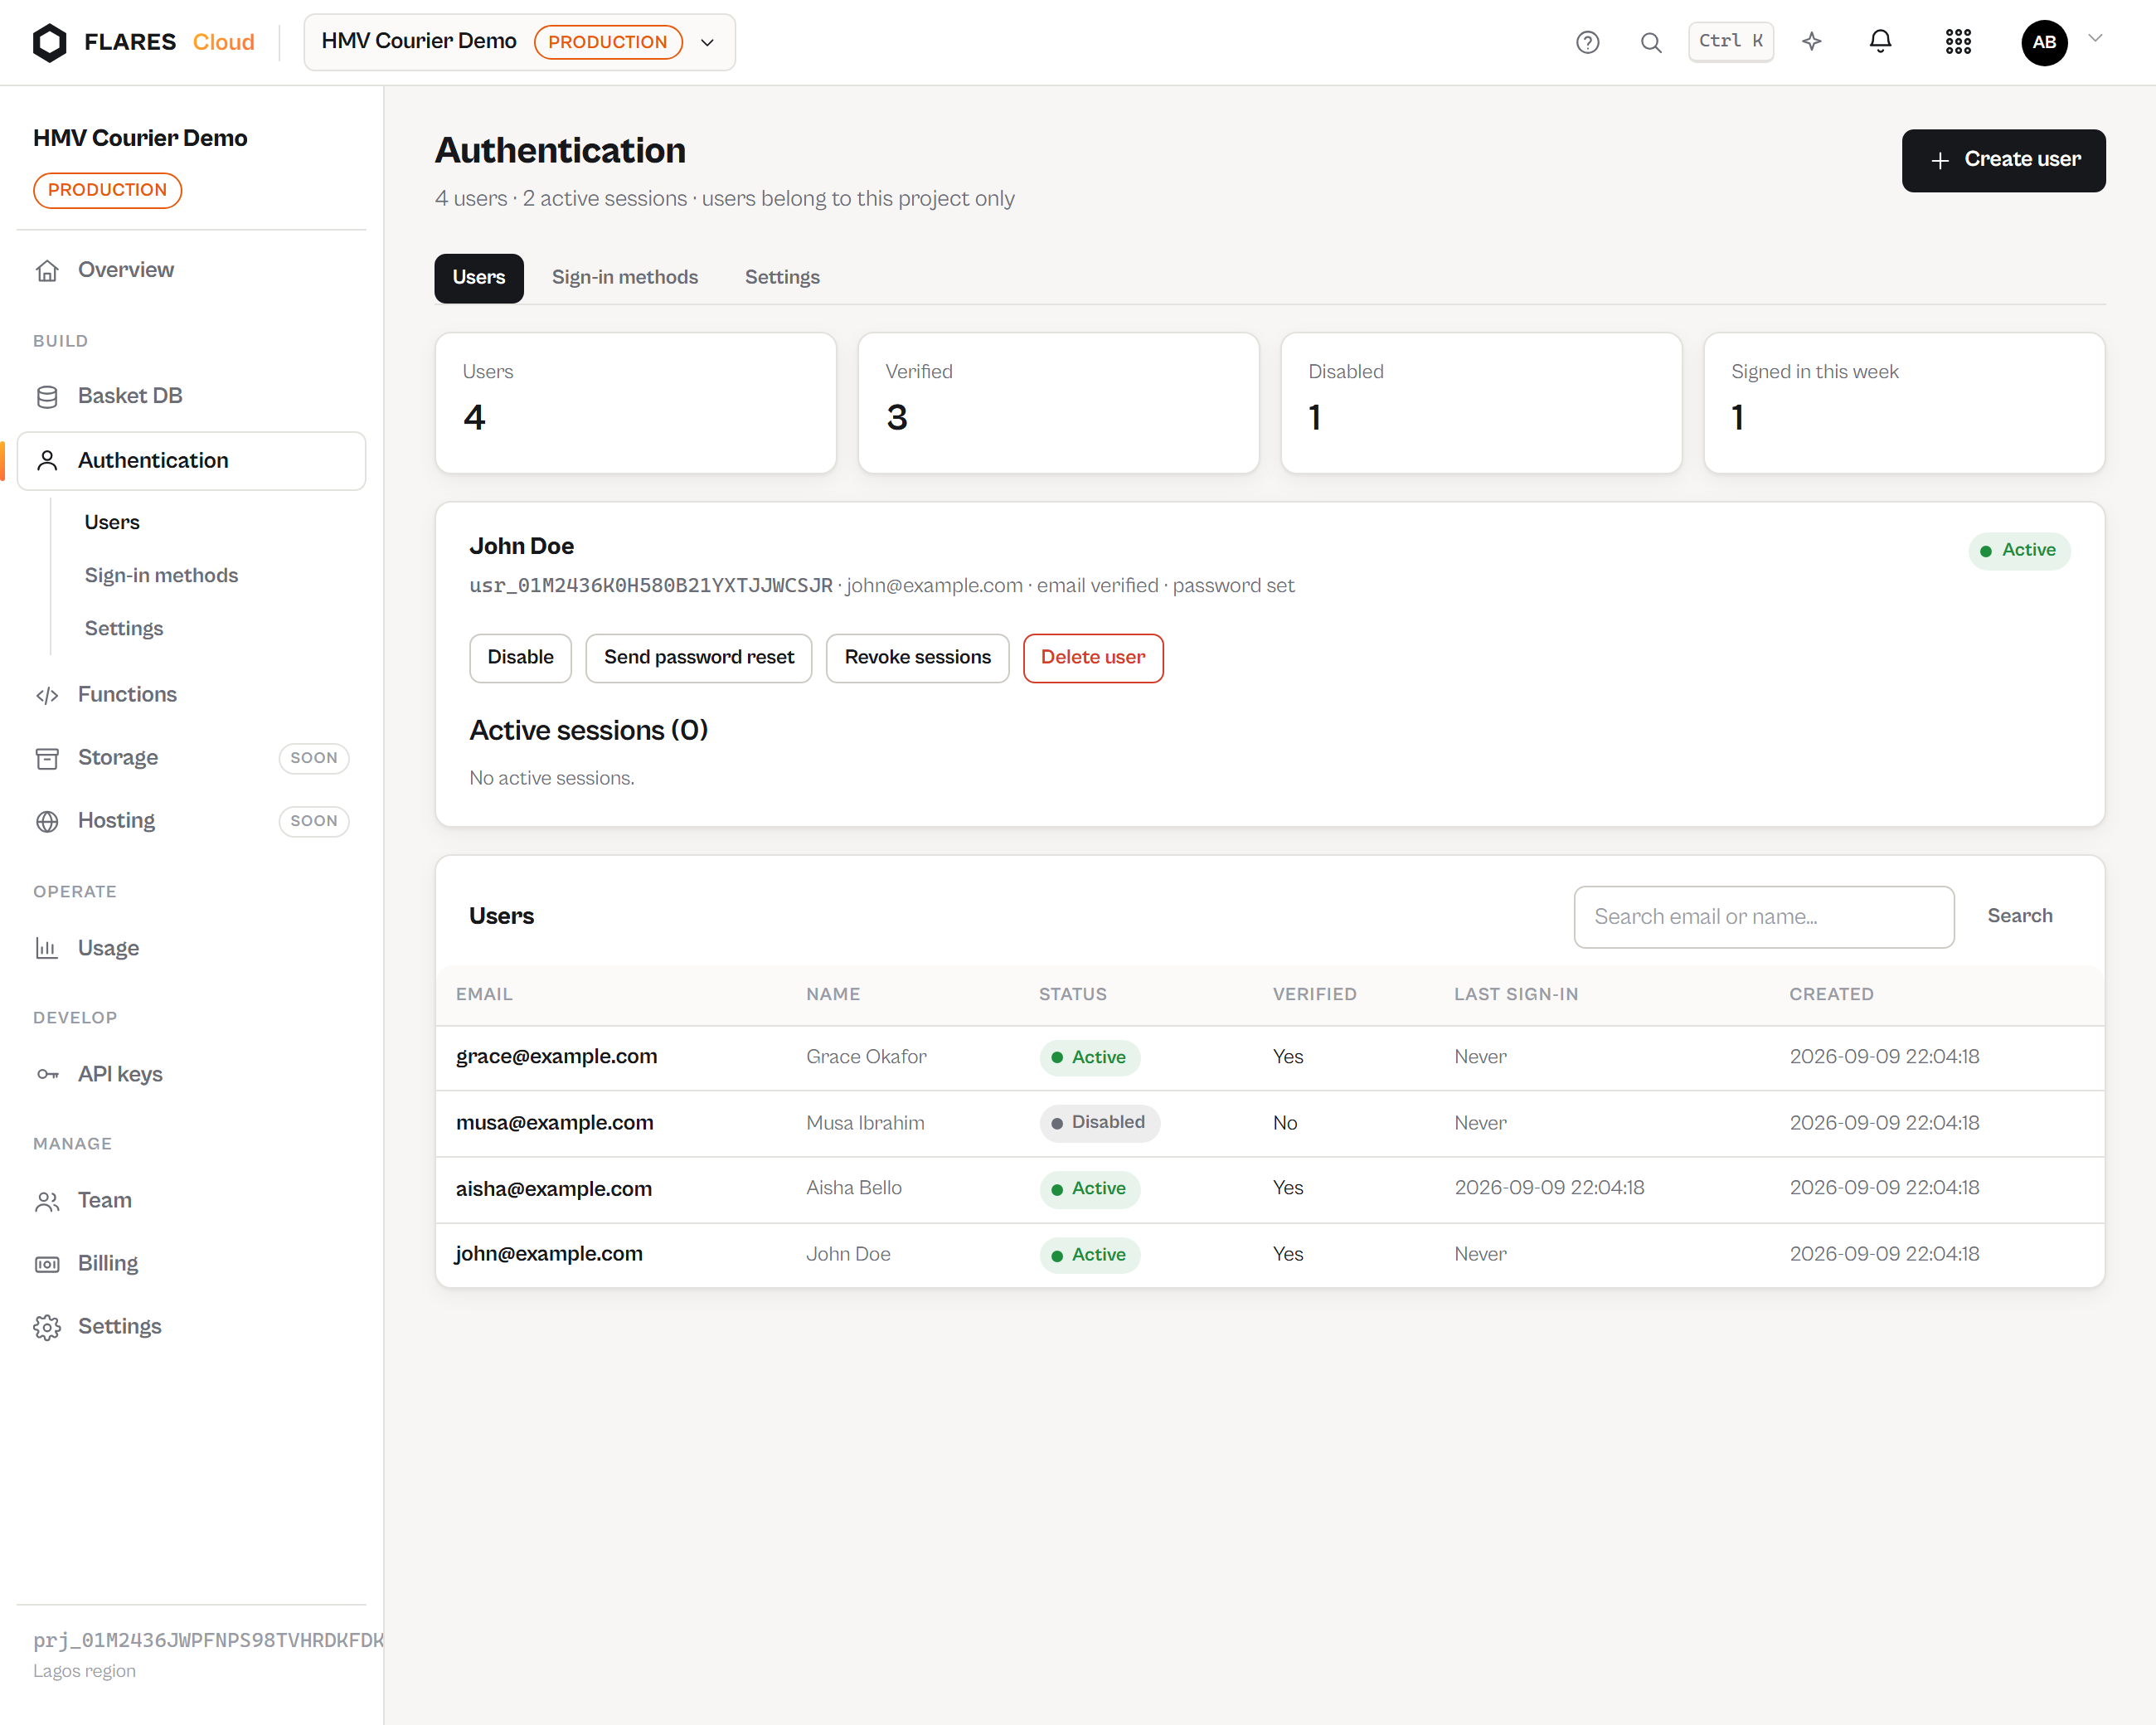Open the apps grid icon
Viewport: 2156px width, 1725px height.
click(1957, 42)
